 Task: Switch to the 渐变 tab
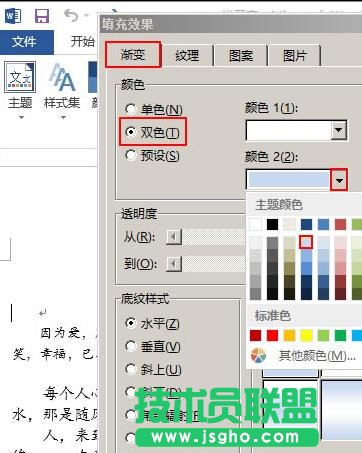click(133, 55)
